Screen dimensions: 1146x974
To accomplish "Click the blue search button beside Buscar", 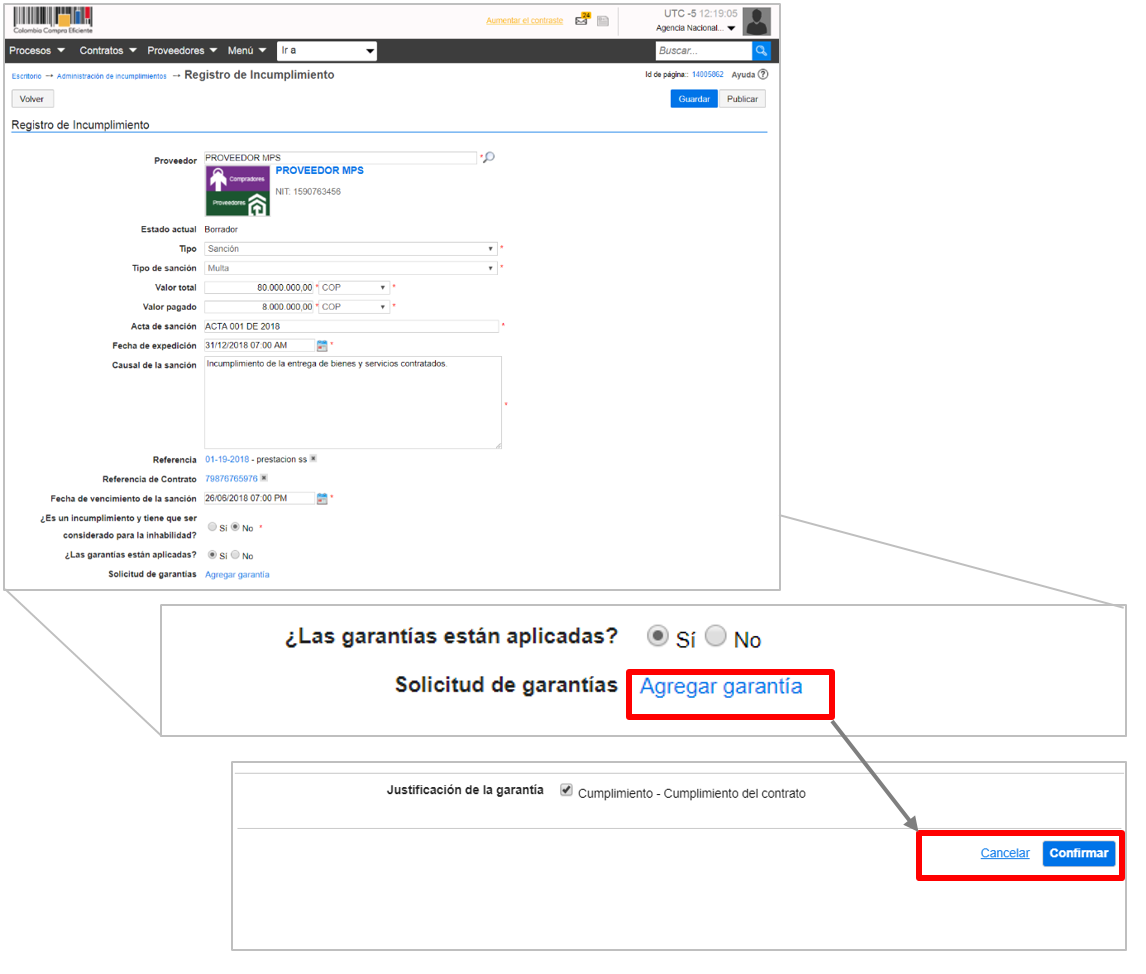I will pos(762,50).
